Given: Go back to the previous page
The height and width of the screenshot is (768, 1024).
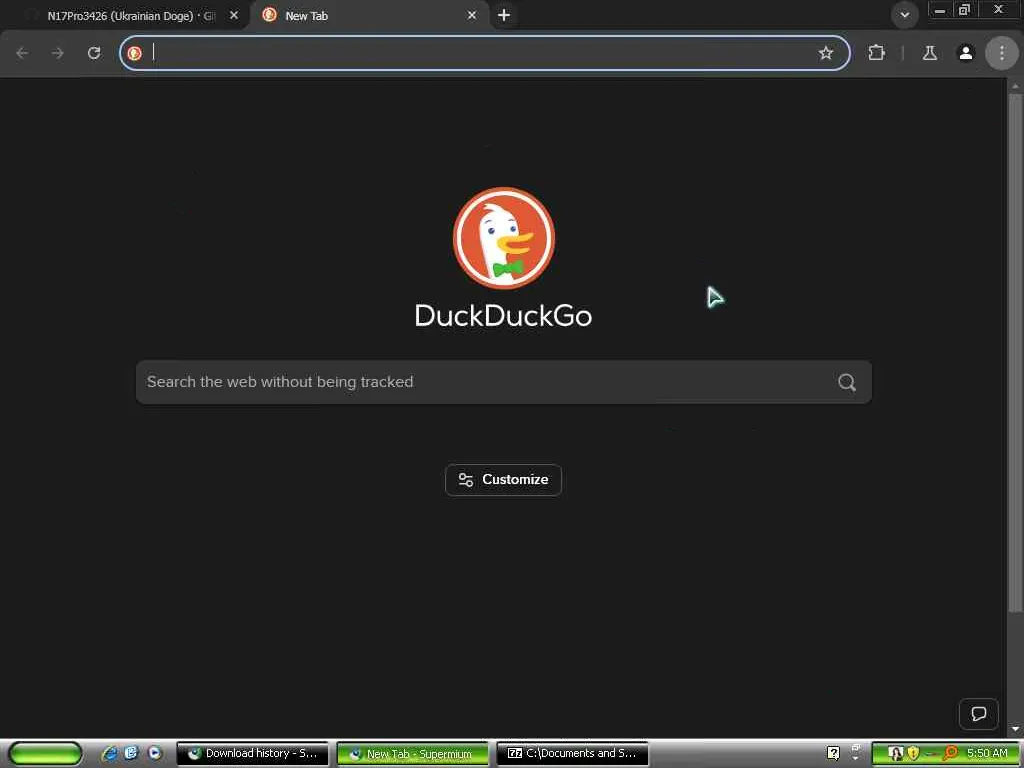Looking at the screenshot, I should tap(22, 53).
